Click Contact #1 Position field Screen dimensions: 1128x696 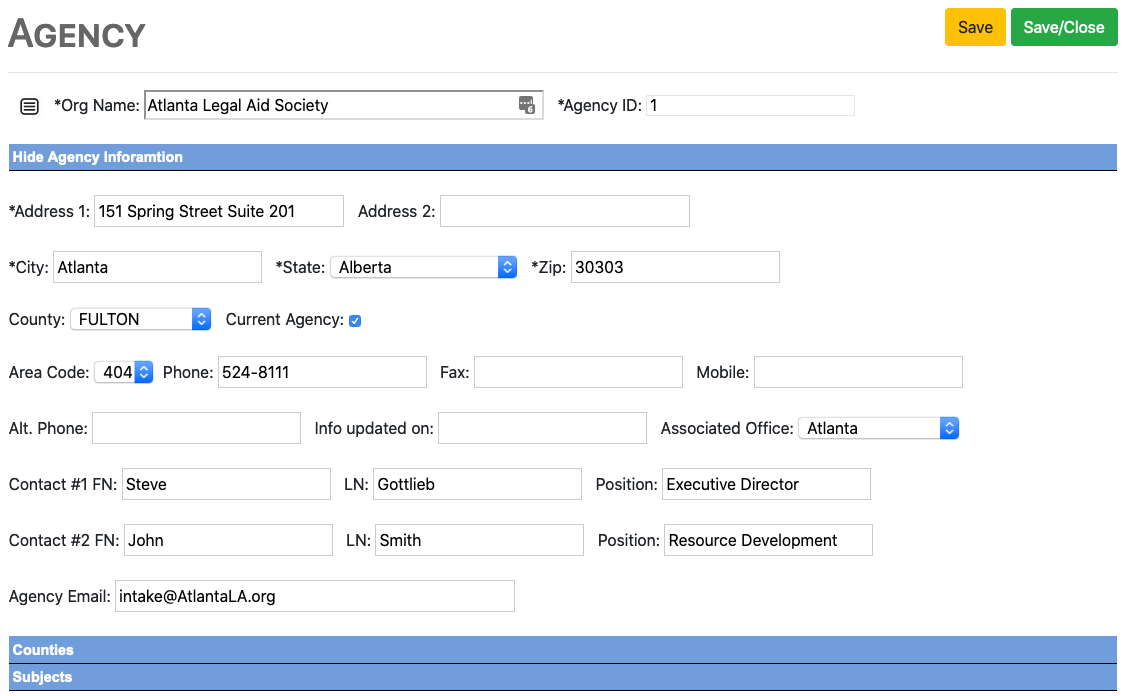pyautogui.click(x=766, y=484)
